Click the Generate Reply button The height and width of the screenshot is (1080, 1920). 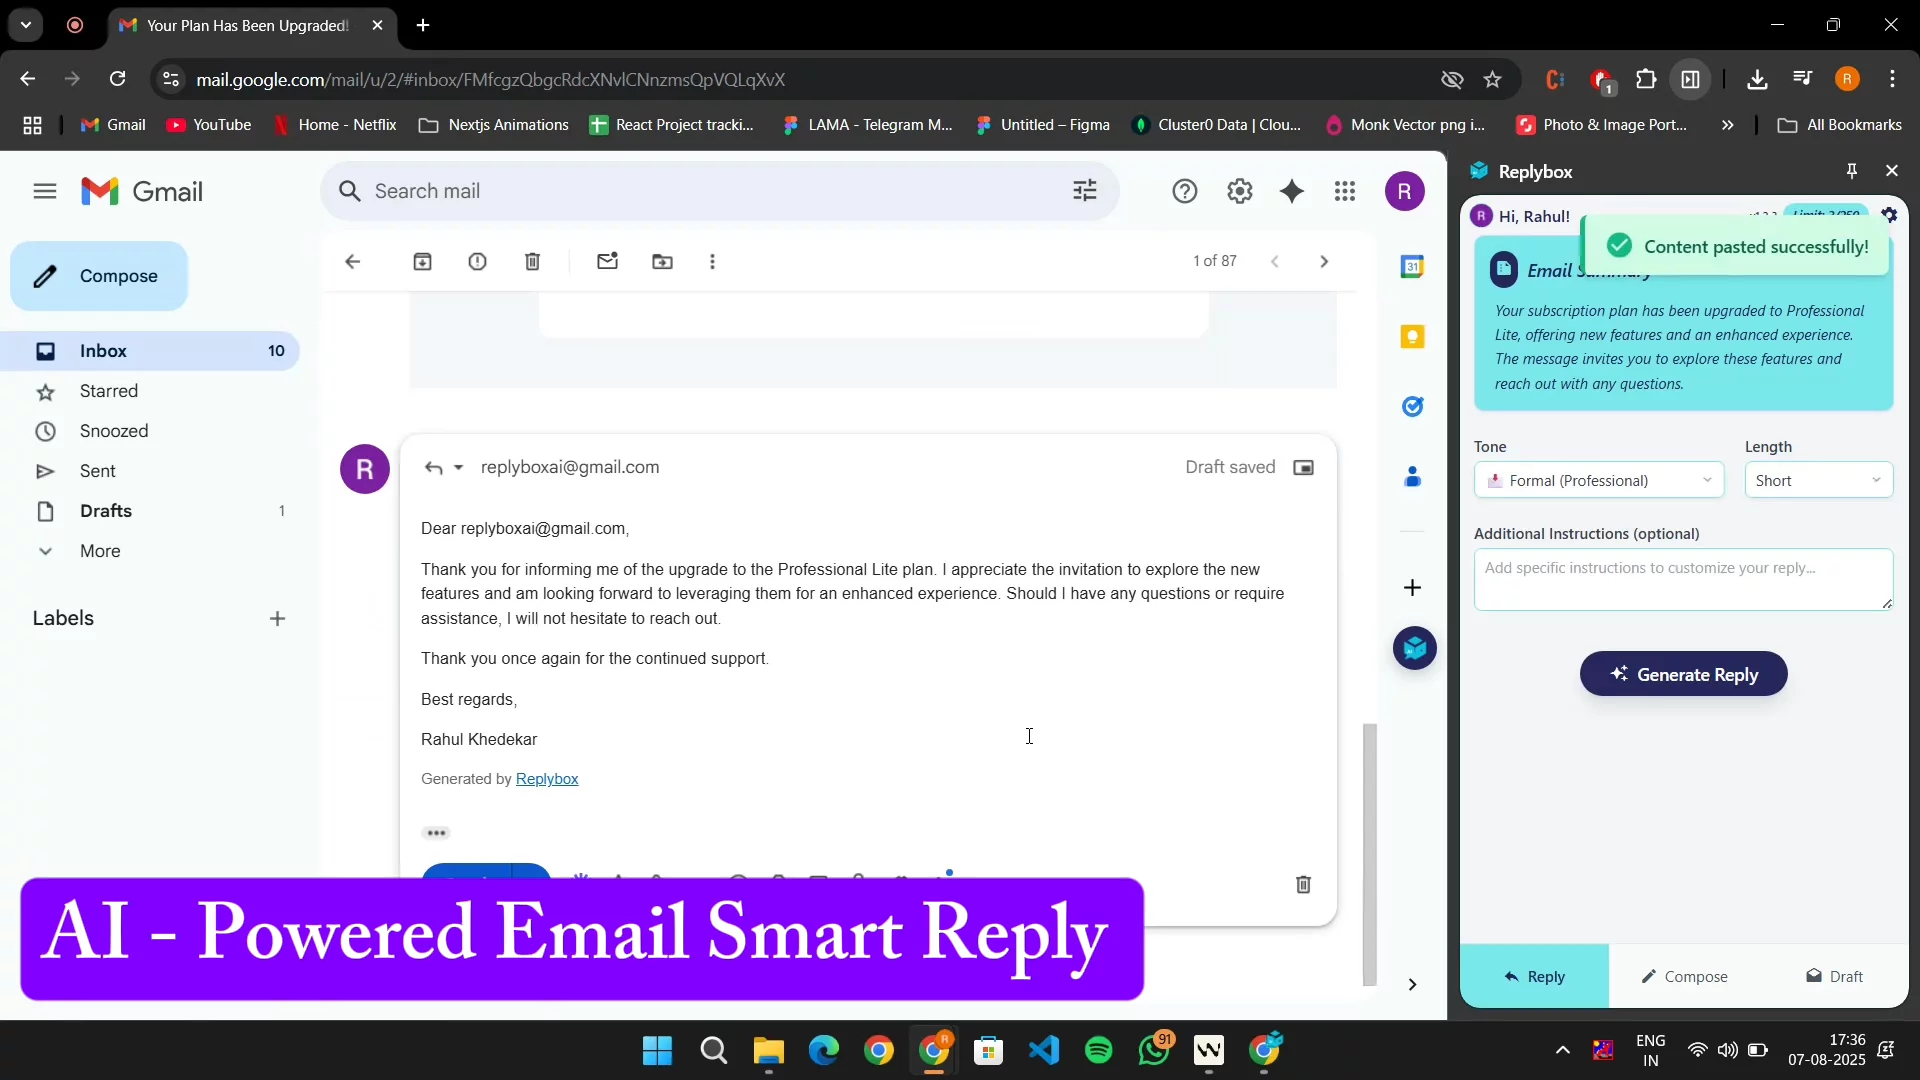[x=1684, y=674]
